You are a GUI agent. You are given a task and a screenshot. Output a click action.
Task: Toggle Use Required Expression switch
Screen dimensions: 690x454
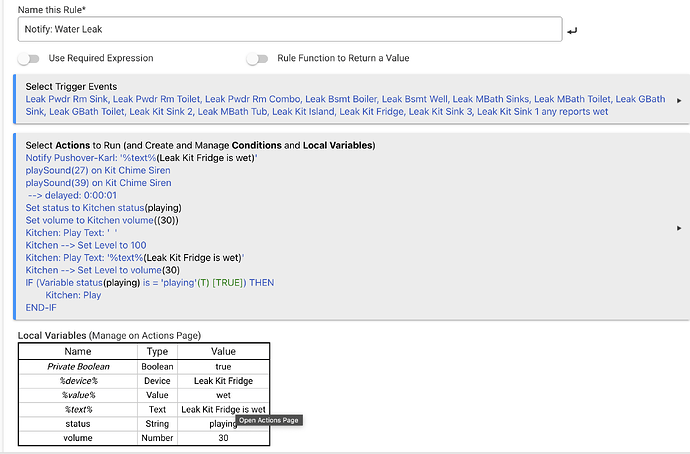coord(29,59)
